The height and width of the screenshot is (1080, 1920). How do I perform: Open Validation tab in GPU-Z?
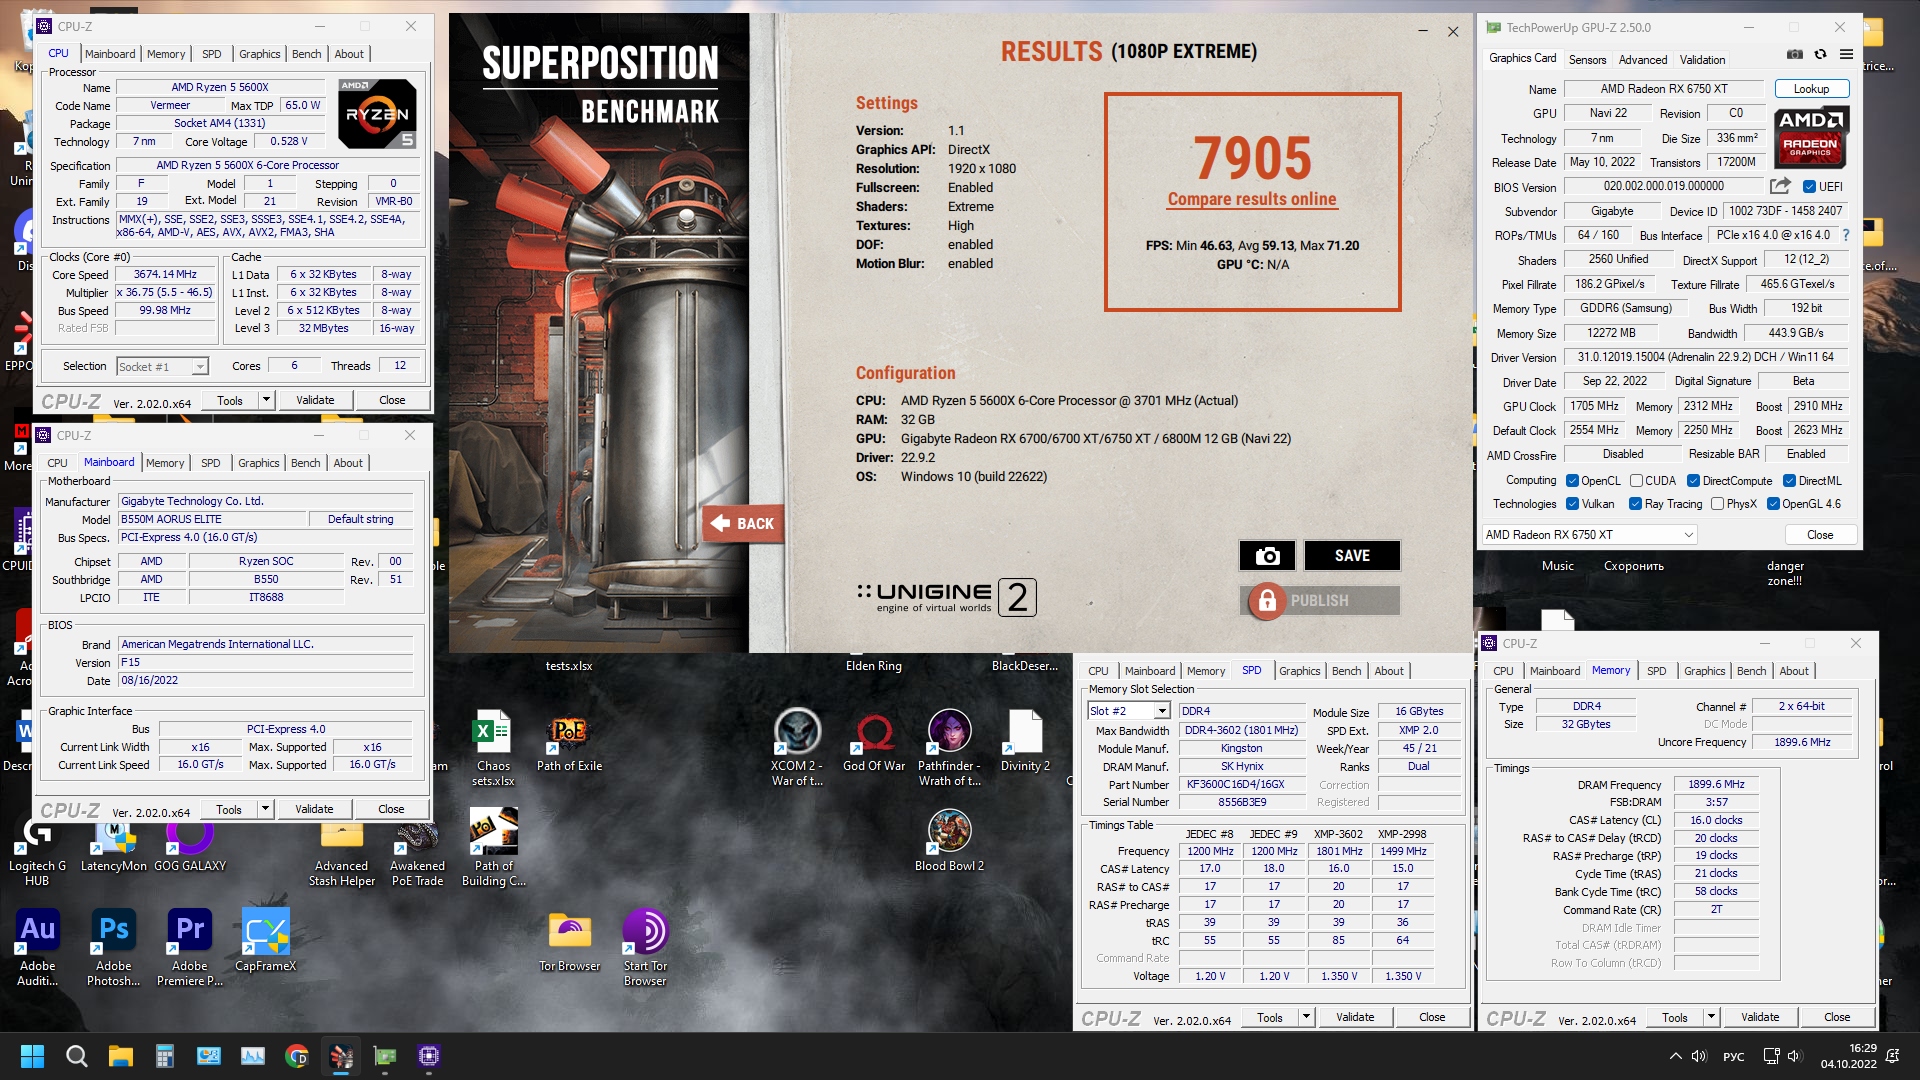pyautogui.click(x=1702, y=60)
